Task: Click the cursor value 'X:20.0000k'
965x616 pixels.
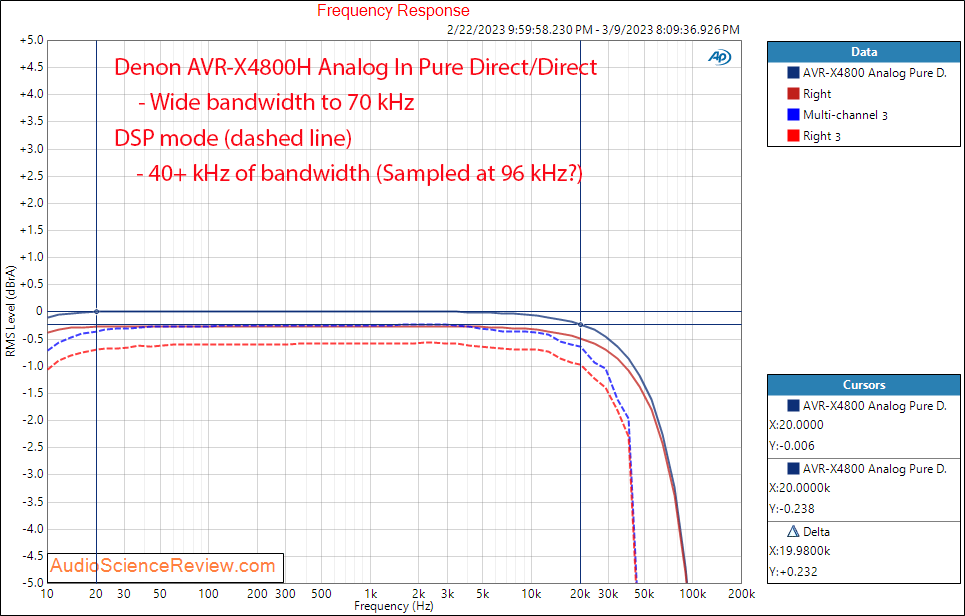Action: click(799, 487)
